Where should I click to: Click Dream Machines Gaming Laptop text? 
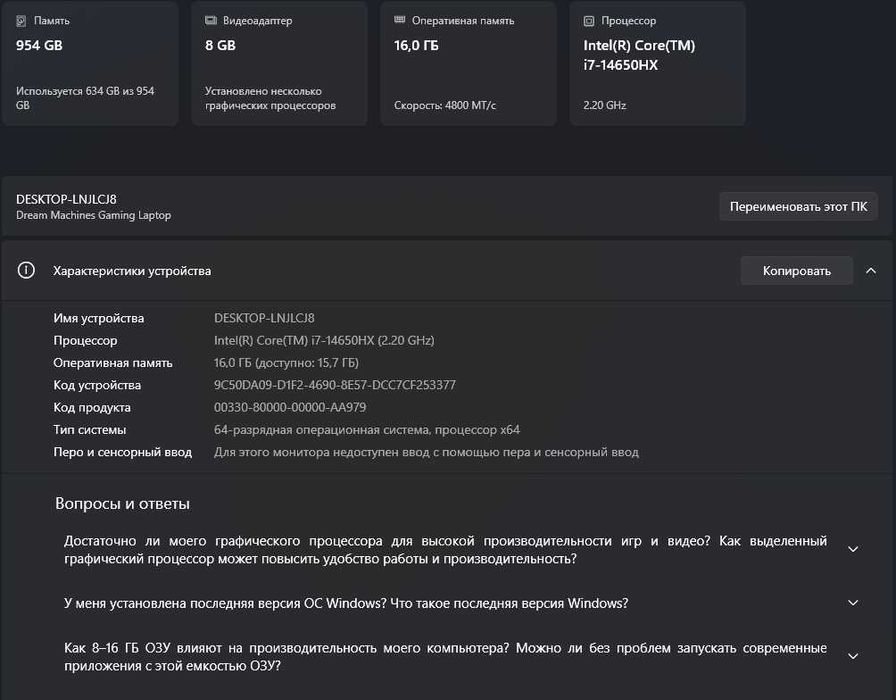click(93, 215)
